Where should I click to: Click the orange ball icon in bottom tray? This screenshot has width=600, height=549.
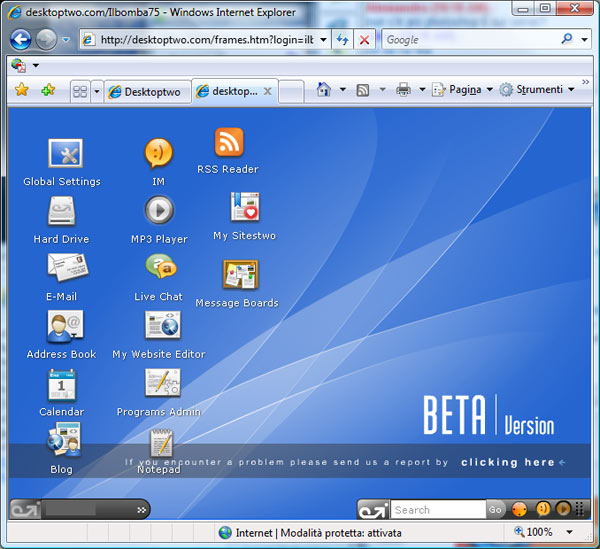tap(519, 509)
